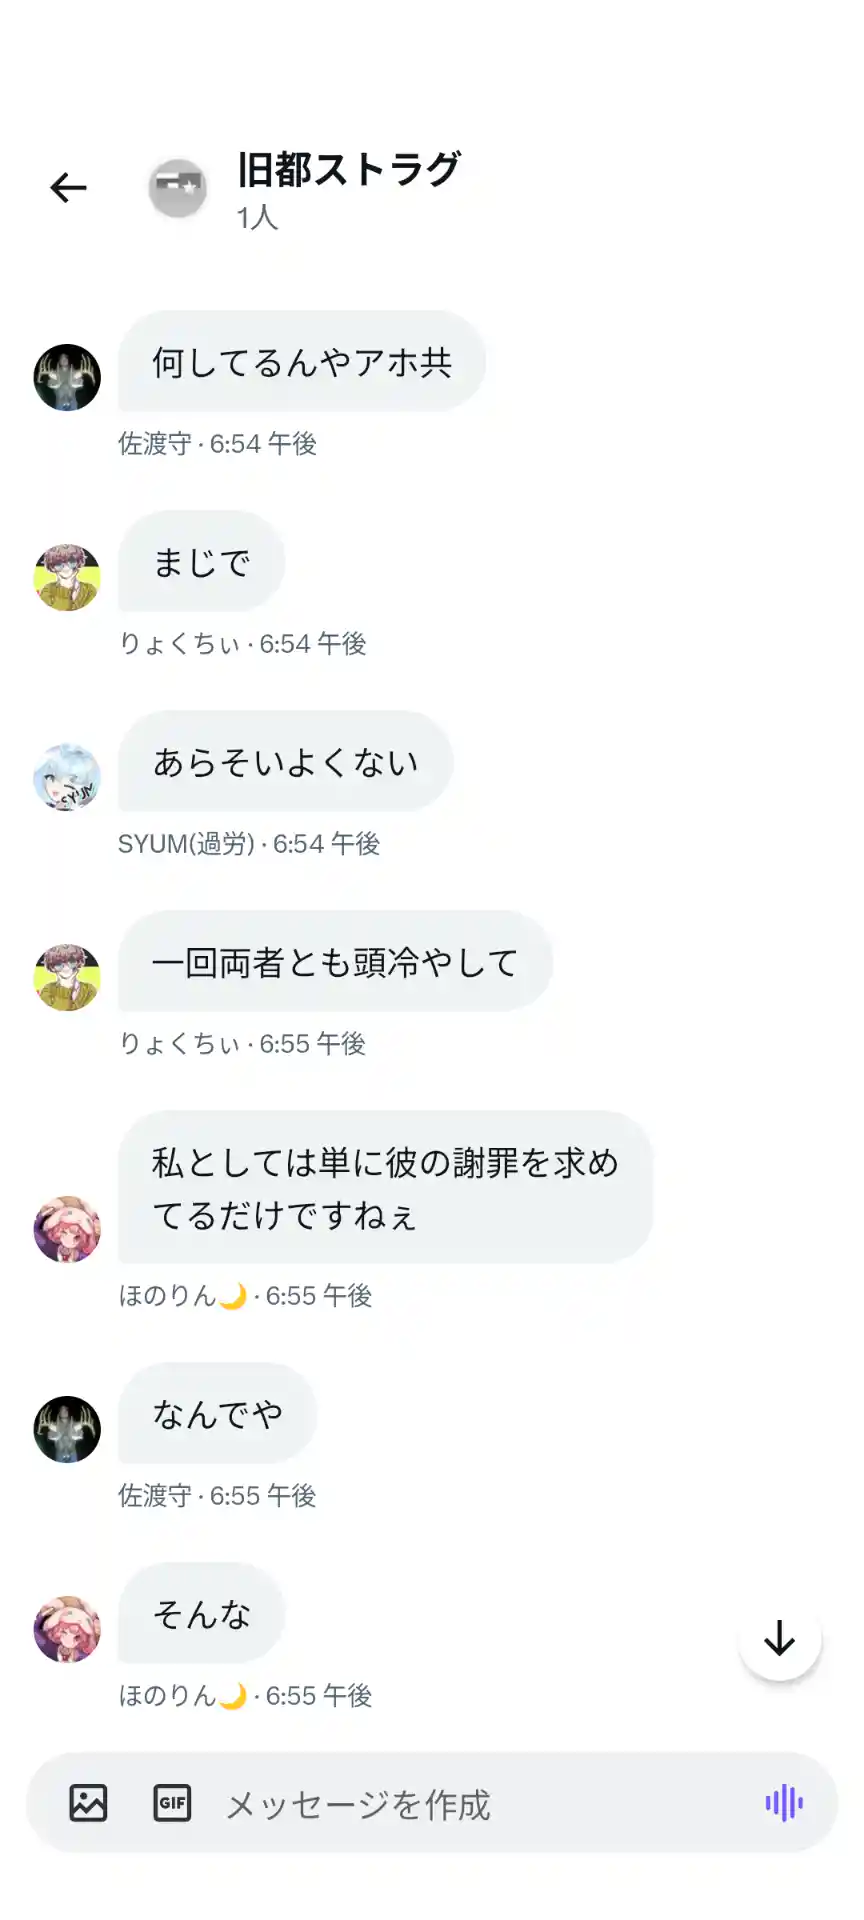This screenshot has height=1920, width=864.
Task: Select the まじで message bubble
Action: tap(202, 561)
